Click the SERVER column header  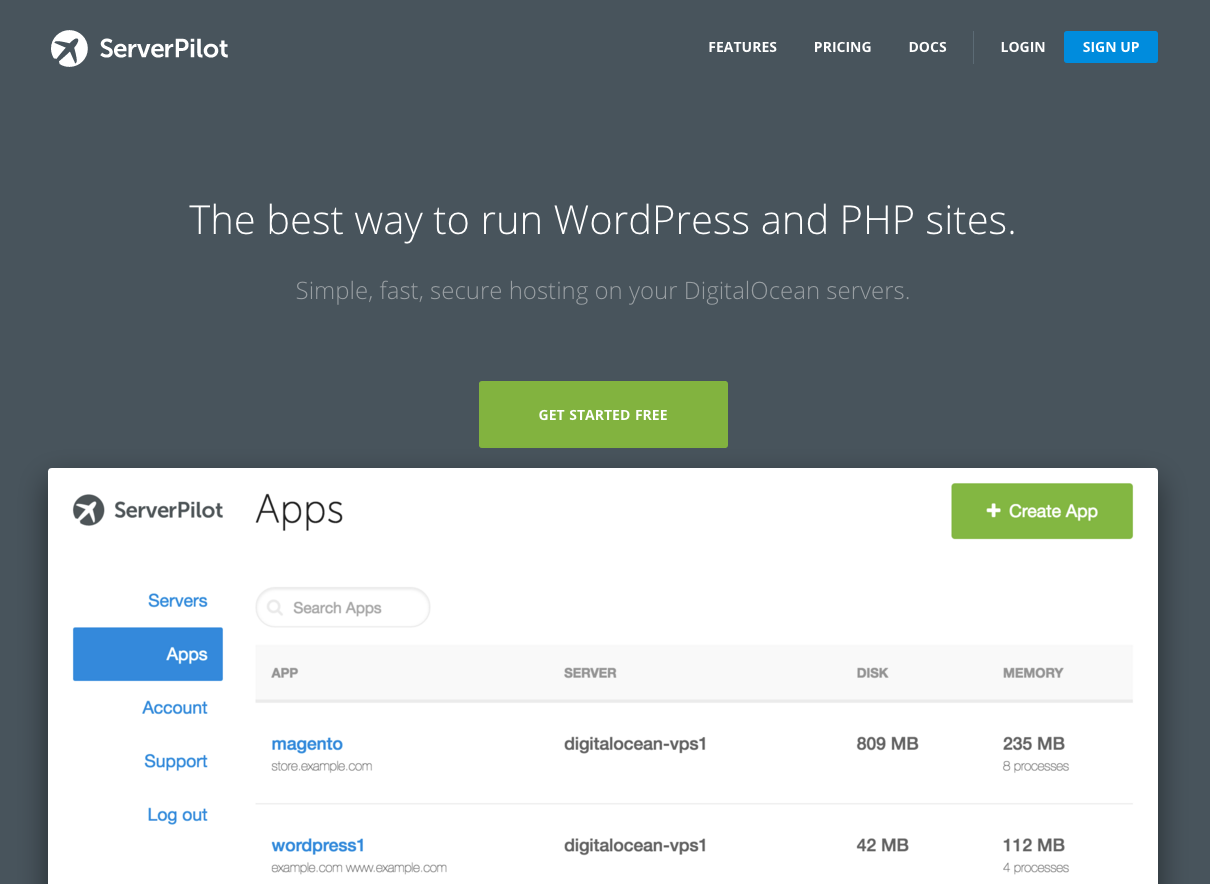[x=590, y=673]
